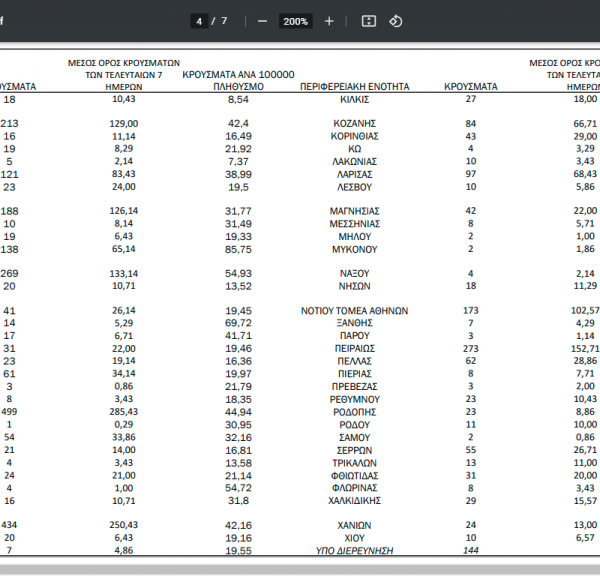The height and width of the screenshot is (576, 600).
Task: Click the 126,14 seven-day average value
Action: coord(124,211)
